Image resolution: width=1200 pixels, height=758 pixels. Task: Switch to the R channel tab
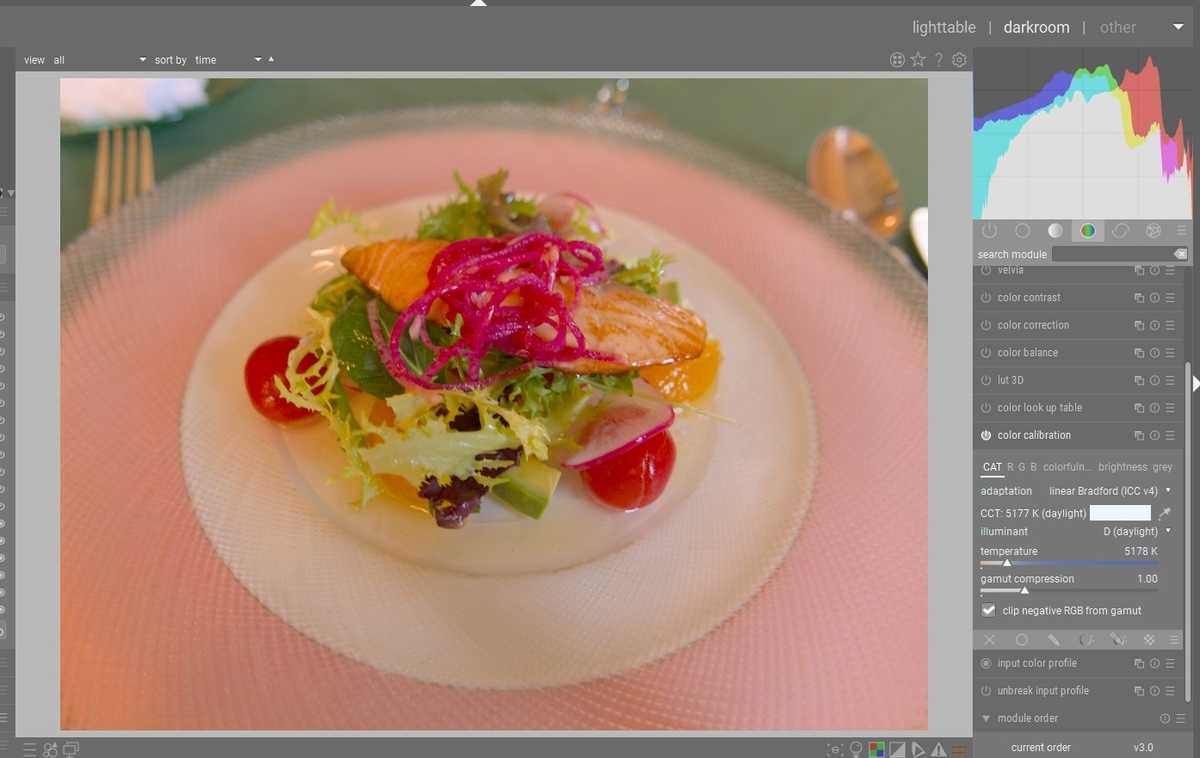pos(1010,467)
